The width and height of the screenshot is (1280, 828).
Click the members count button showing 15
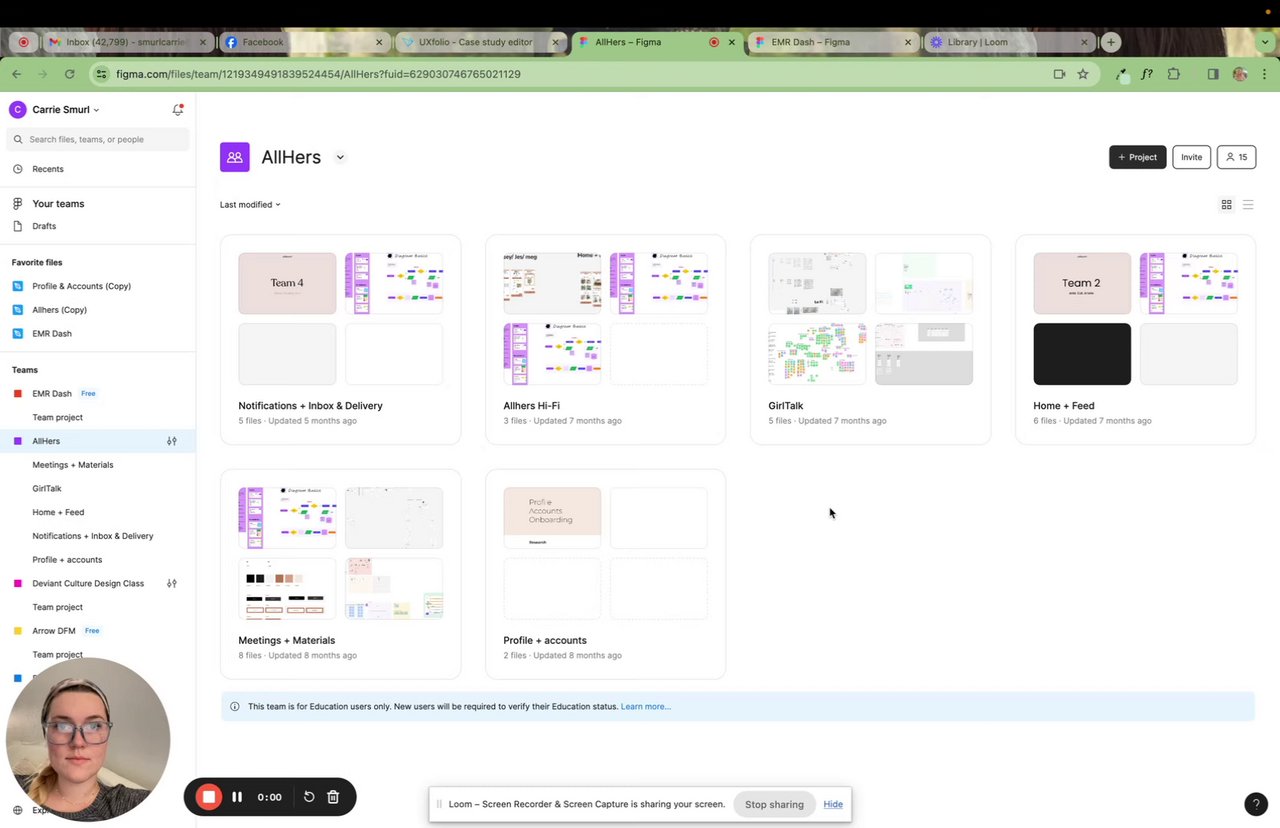coord(1236,157)
